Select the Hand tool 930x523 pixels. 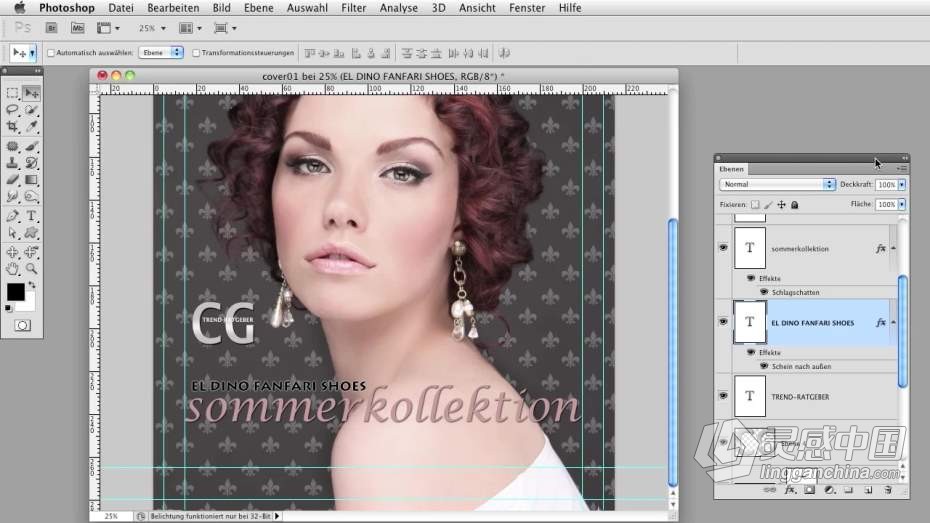(x=12, y=269)
